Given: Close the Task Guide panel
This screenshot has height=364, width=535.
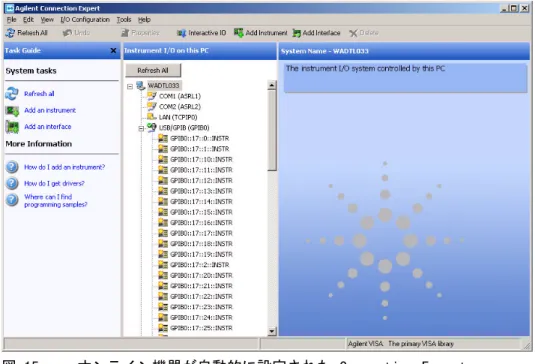Looking at the screenshot, I should 113,50.
